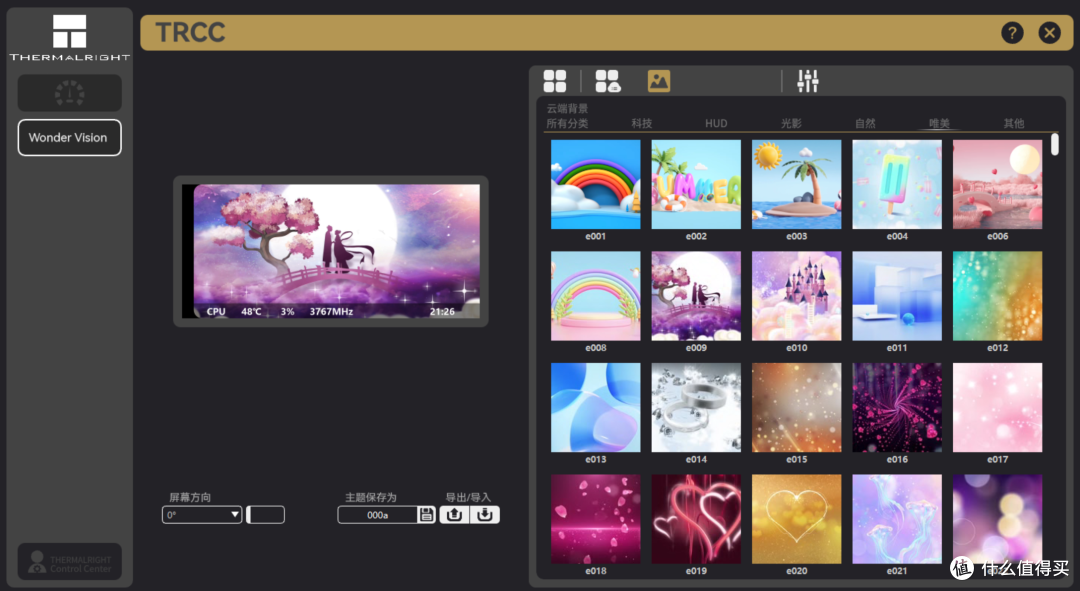
Task: Open the settings sliders icon
Action: [x=808, y=81]
